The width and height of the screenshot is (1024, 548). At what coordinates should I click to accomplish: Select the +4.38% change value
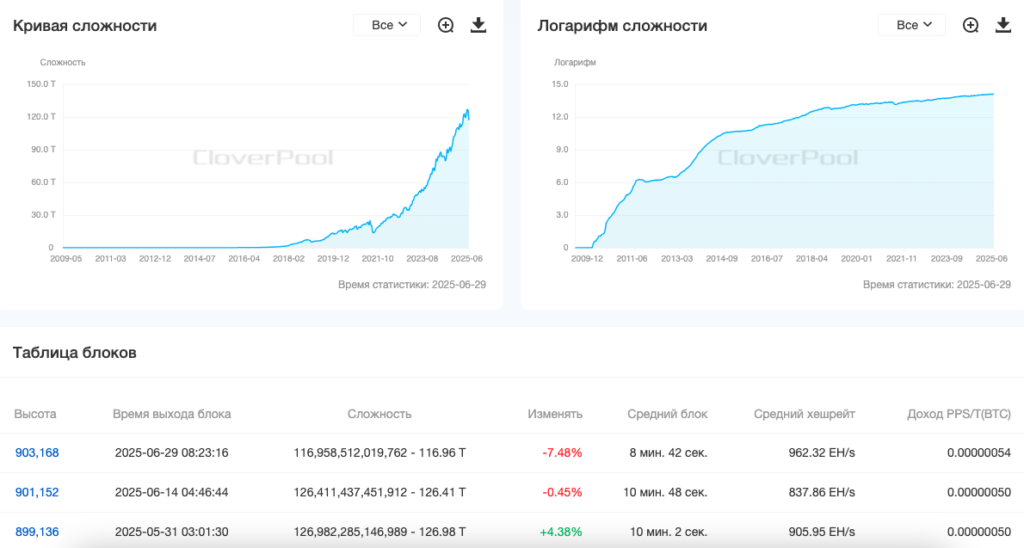point(561,531)
